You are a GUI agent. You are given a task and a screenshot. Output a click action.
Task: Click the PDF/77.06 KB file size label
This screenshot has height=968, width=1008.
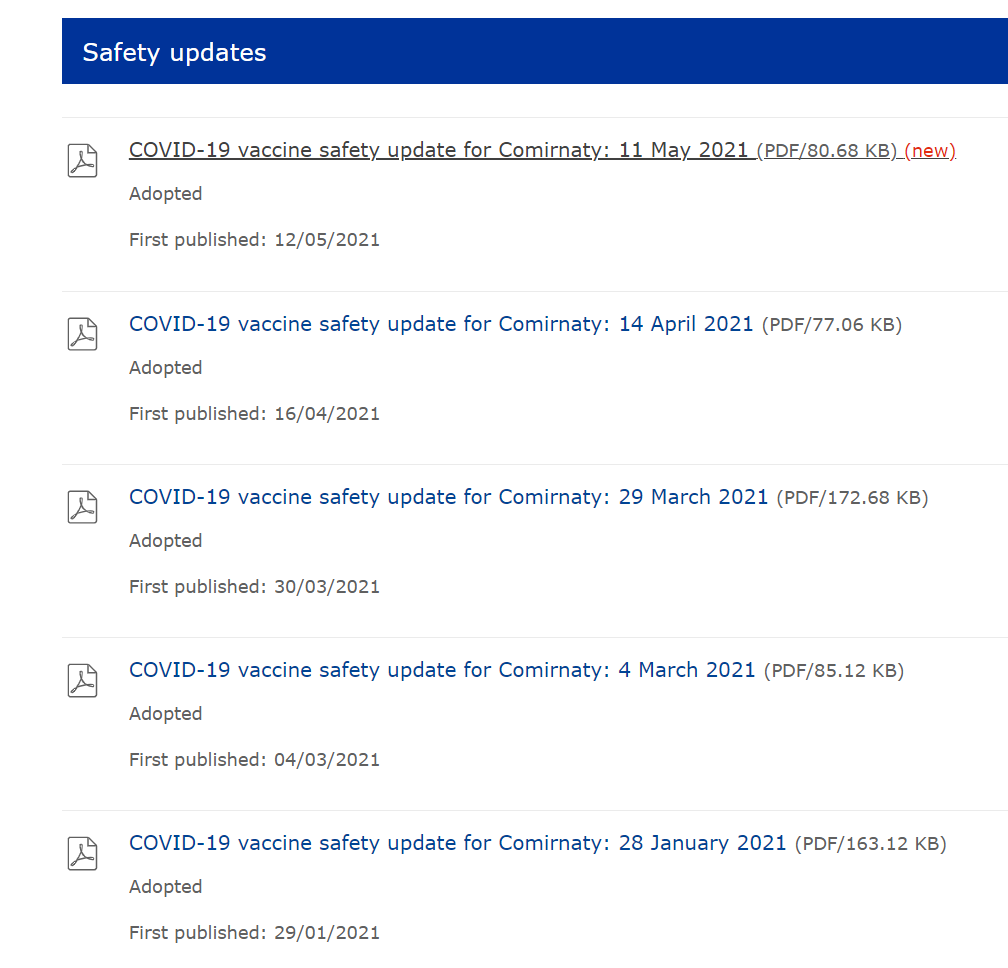[x=832, y=325]
